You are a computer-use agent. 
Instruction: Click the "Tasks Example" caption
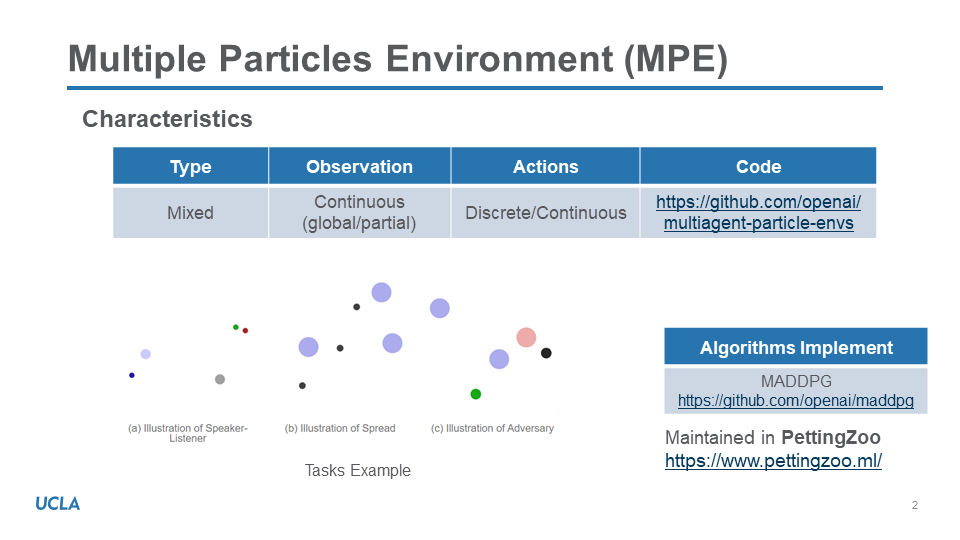pyautogui.click(x=357, y=470)
